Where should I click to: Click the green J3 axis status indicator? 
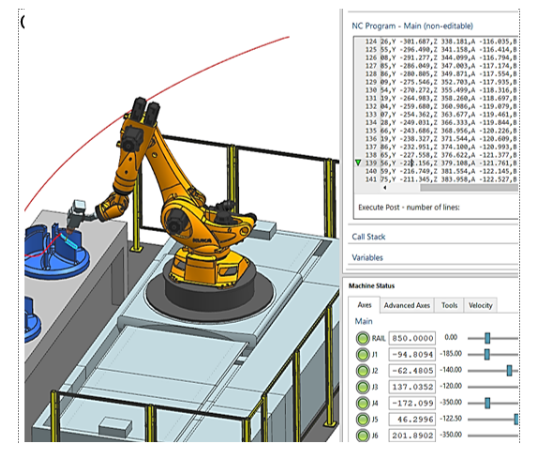click(x=362, y=387)
